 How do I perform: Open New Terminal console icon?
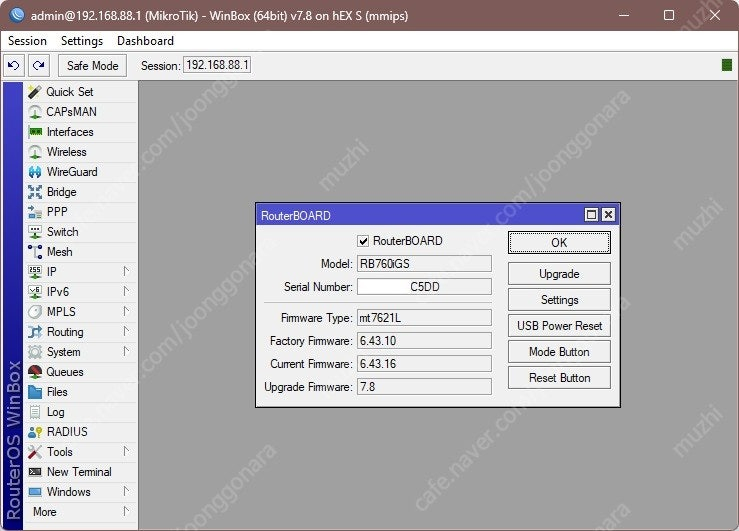(35, 472)
